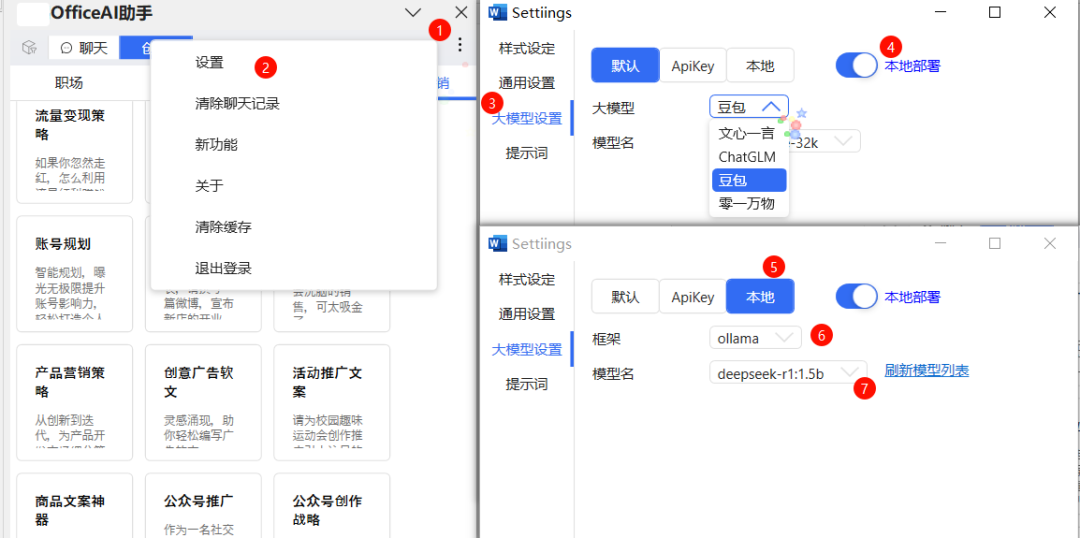Switch to the 聊天 tab
1080x538 pixels.
click(x=84, y=48)
